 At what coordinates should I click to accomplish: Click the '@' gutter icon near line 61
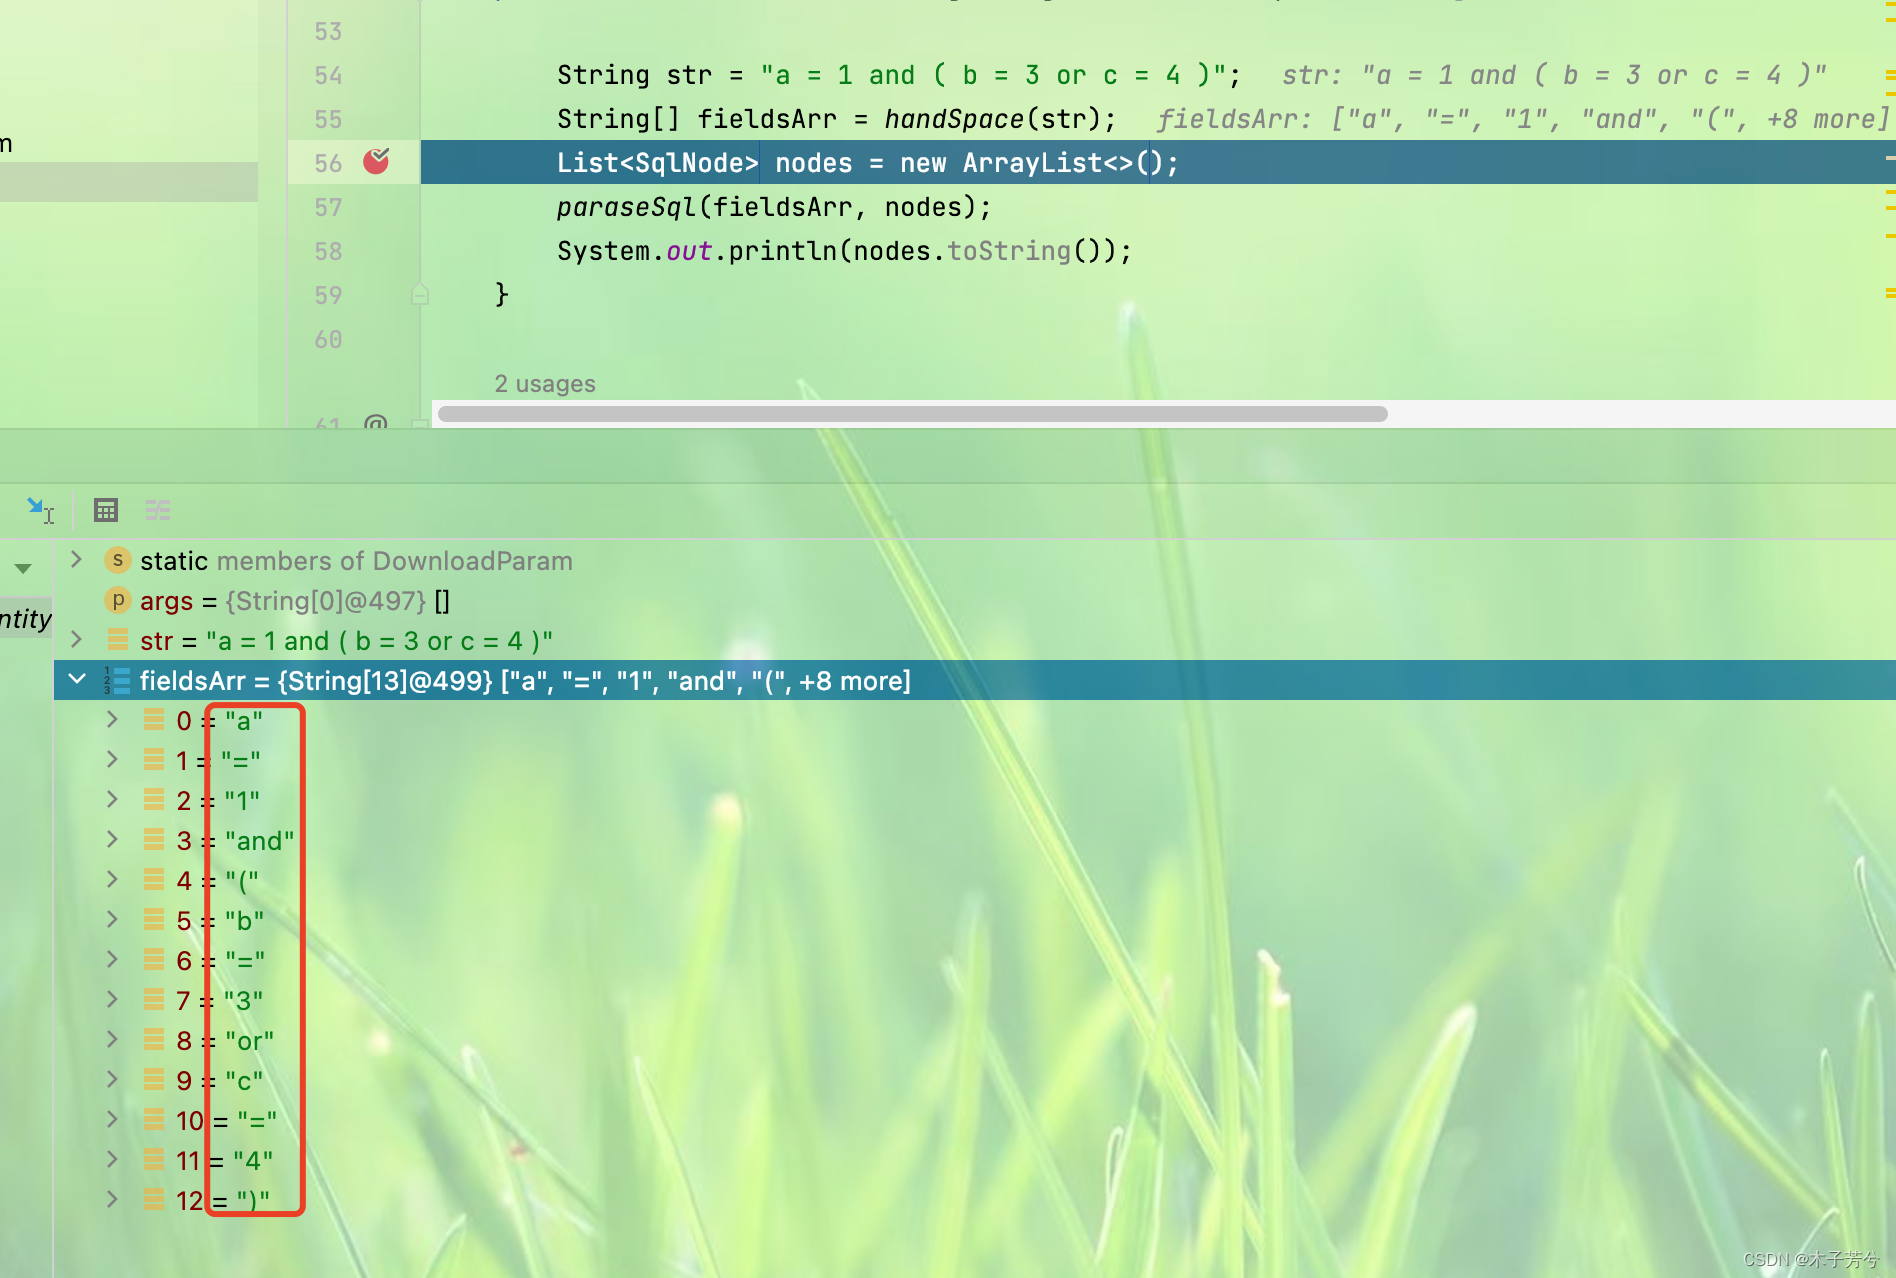pyautogui.click(x=376, y=423)
